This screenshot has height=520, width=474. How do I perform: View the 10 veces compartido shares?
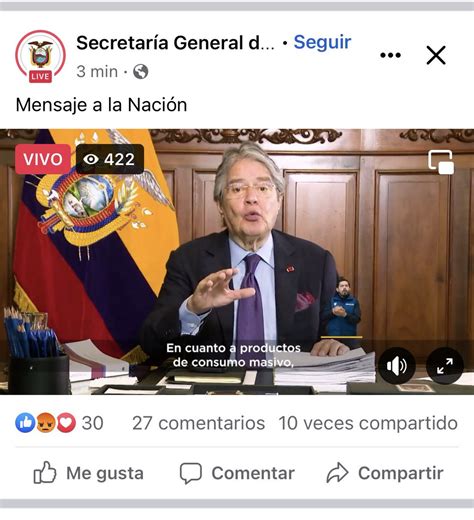coord(368,423)
